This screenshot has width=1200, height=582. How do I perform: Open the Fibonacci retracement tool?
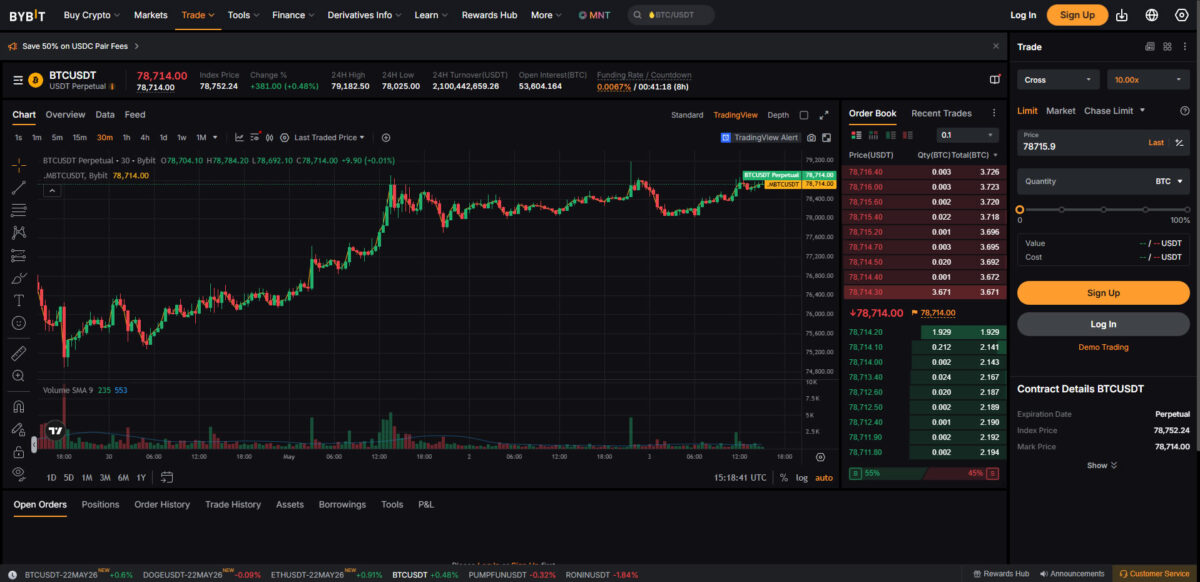[18, 210]
